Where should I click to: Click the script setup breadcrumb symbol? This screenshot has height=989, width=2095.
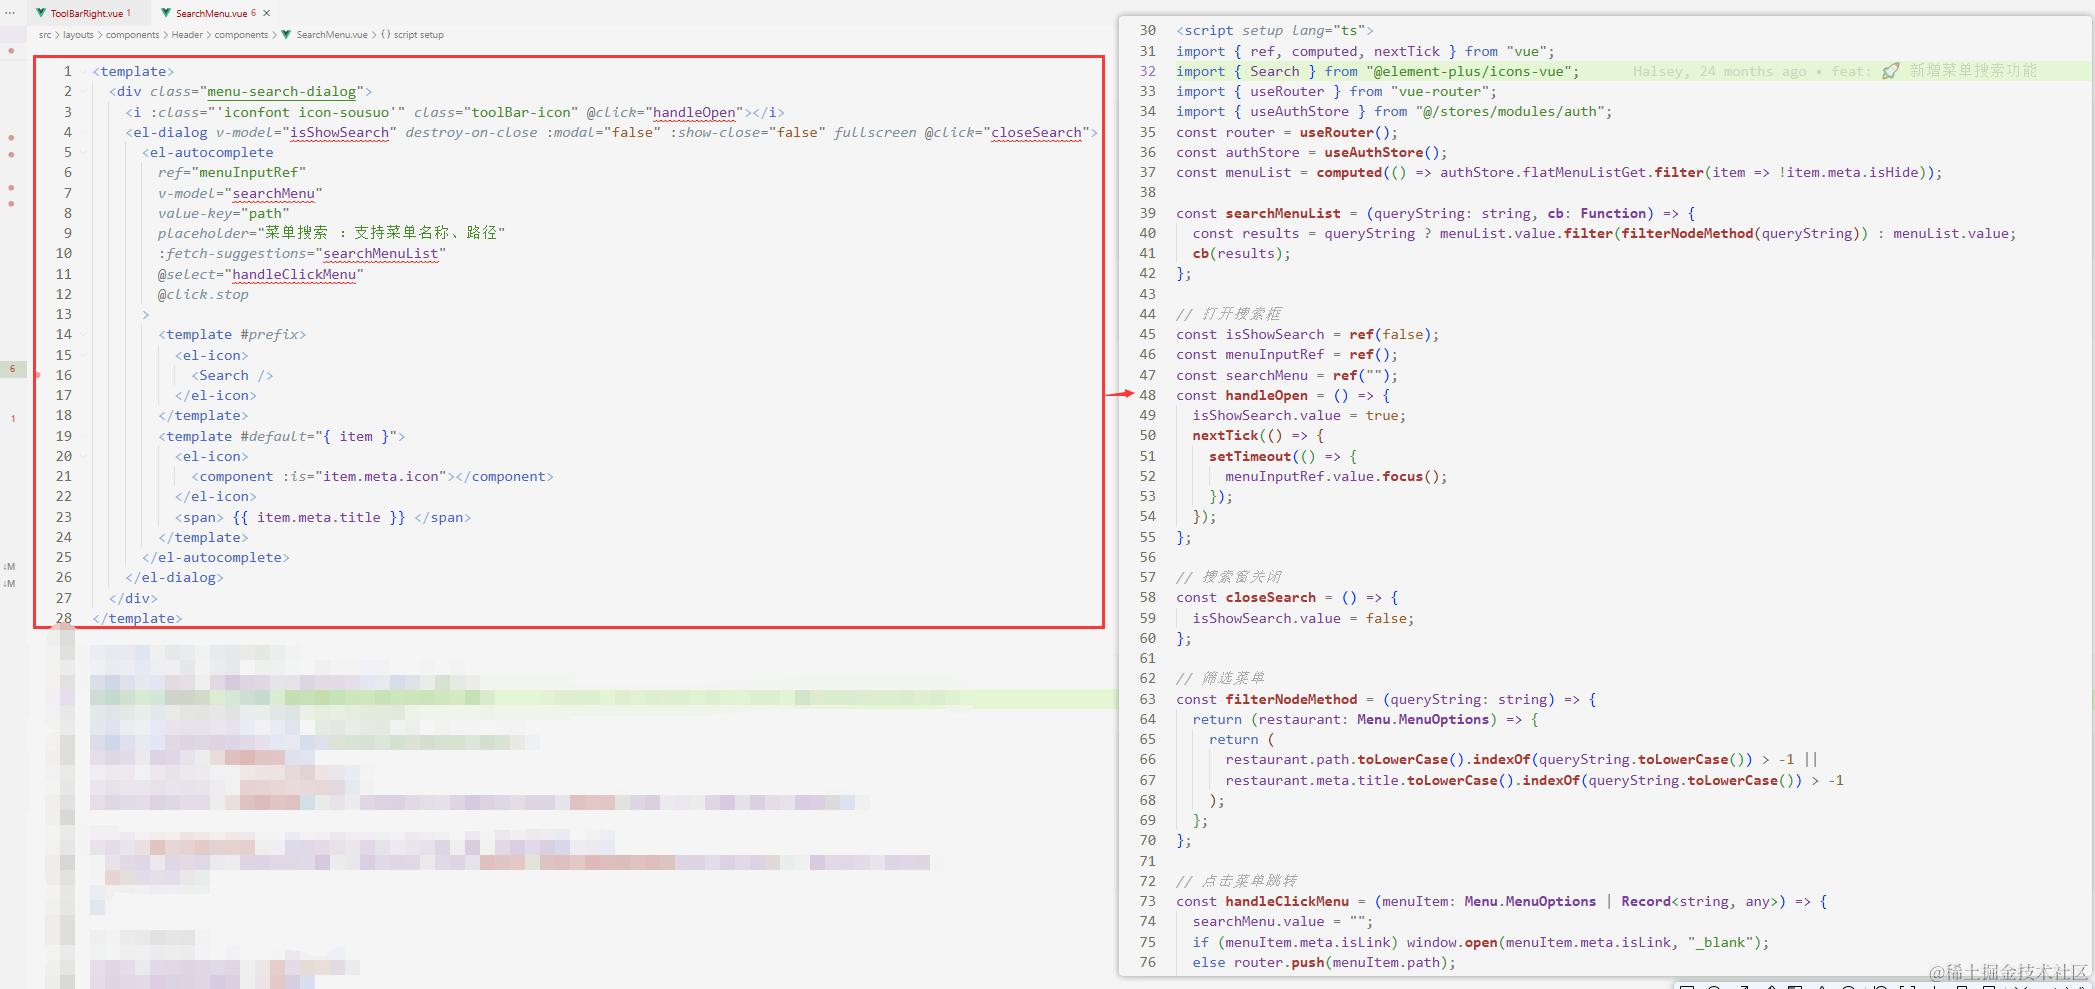[418, 35]
